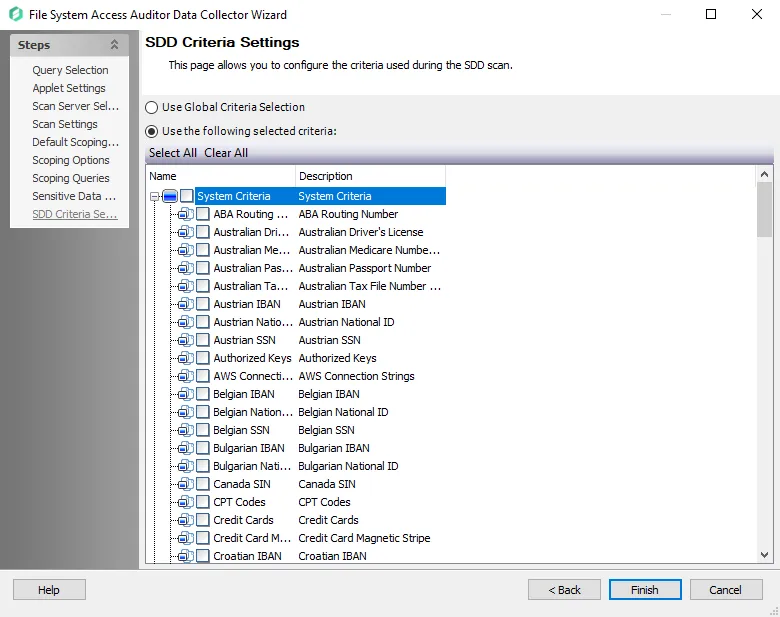Open the Scoping Queries step

71,178
